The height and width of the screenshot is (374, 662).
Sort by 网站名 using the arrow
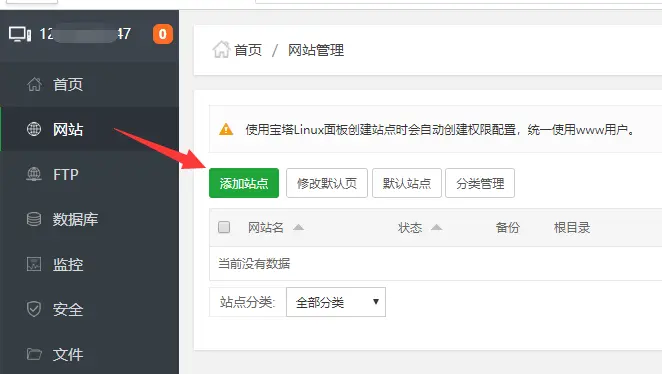(298, 228)
